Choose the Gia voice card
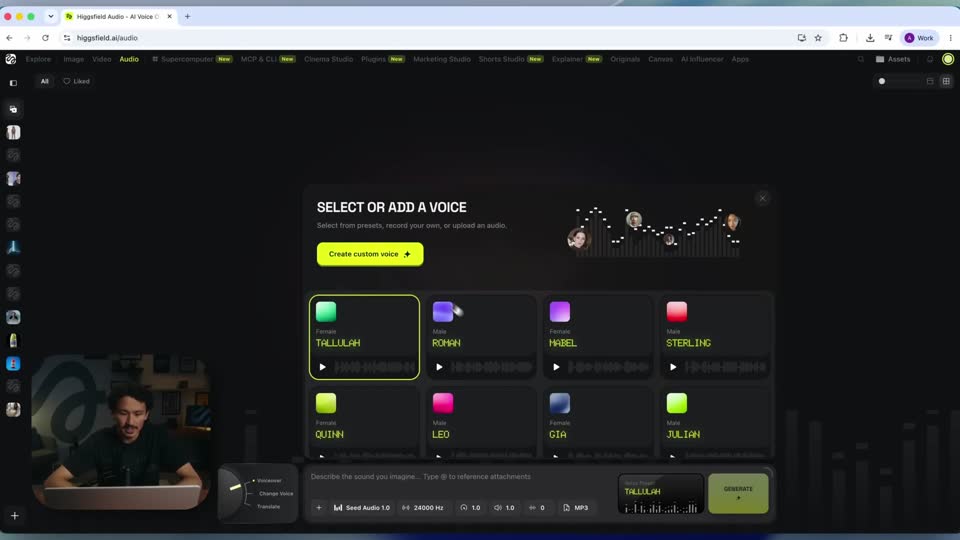This screenshot has width=960, height=540. 598,423
